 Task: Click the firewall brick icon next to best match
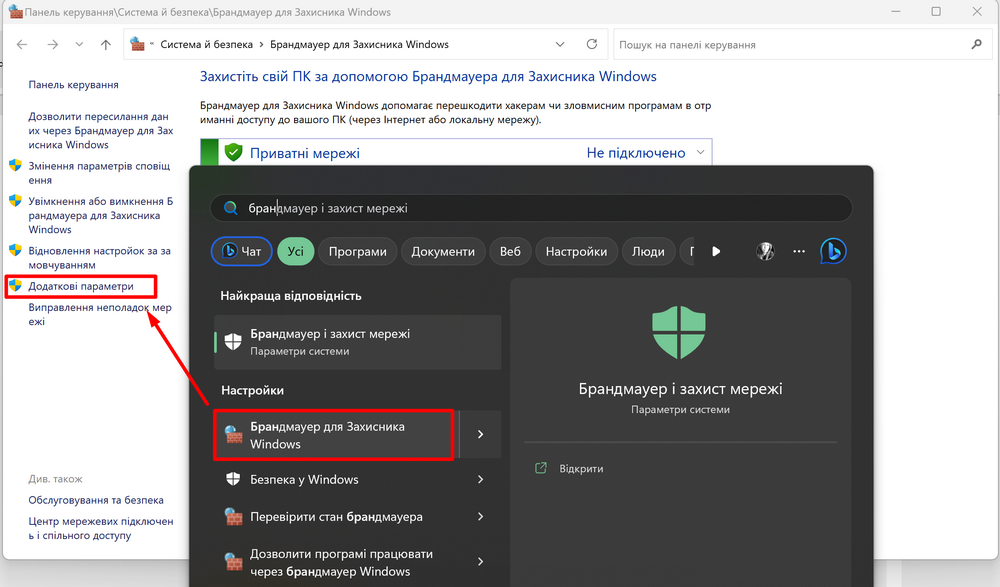point(232,342)
